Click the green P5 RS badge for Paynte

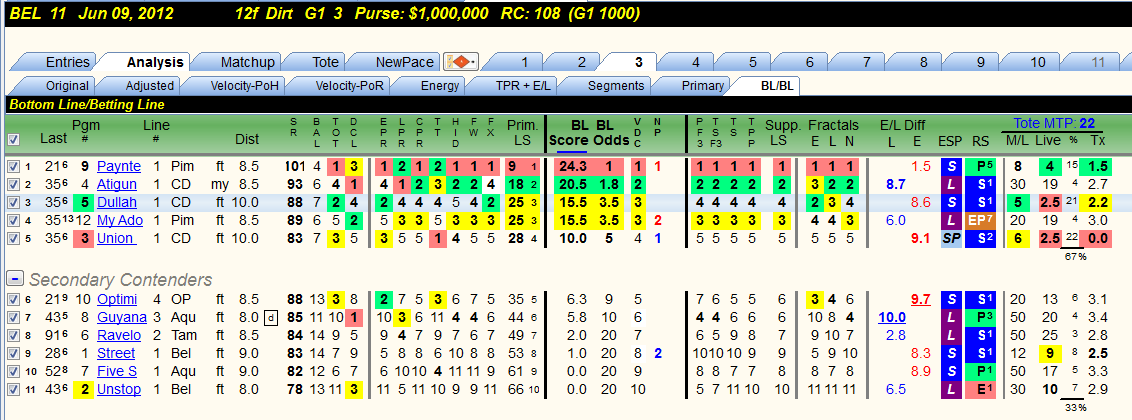[980, 167]
